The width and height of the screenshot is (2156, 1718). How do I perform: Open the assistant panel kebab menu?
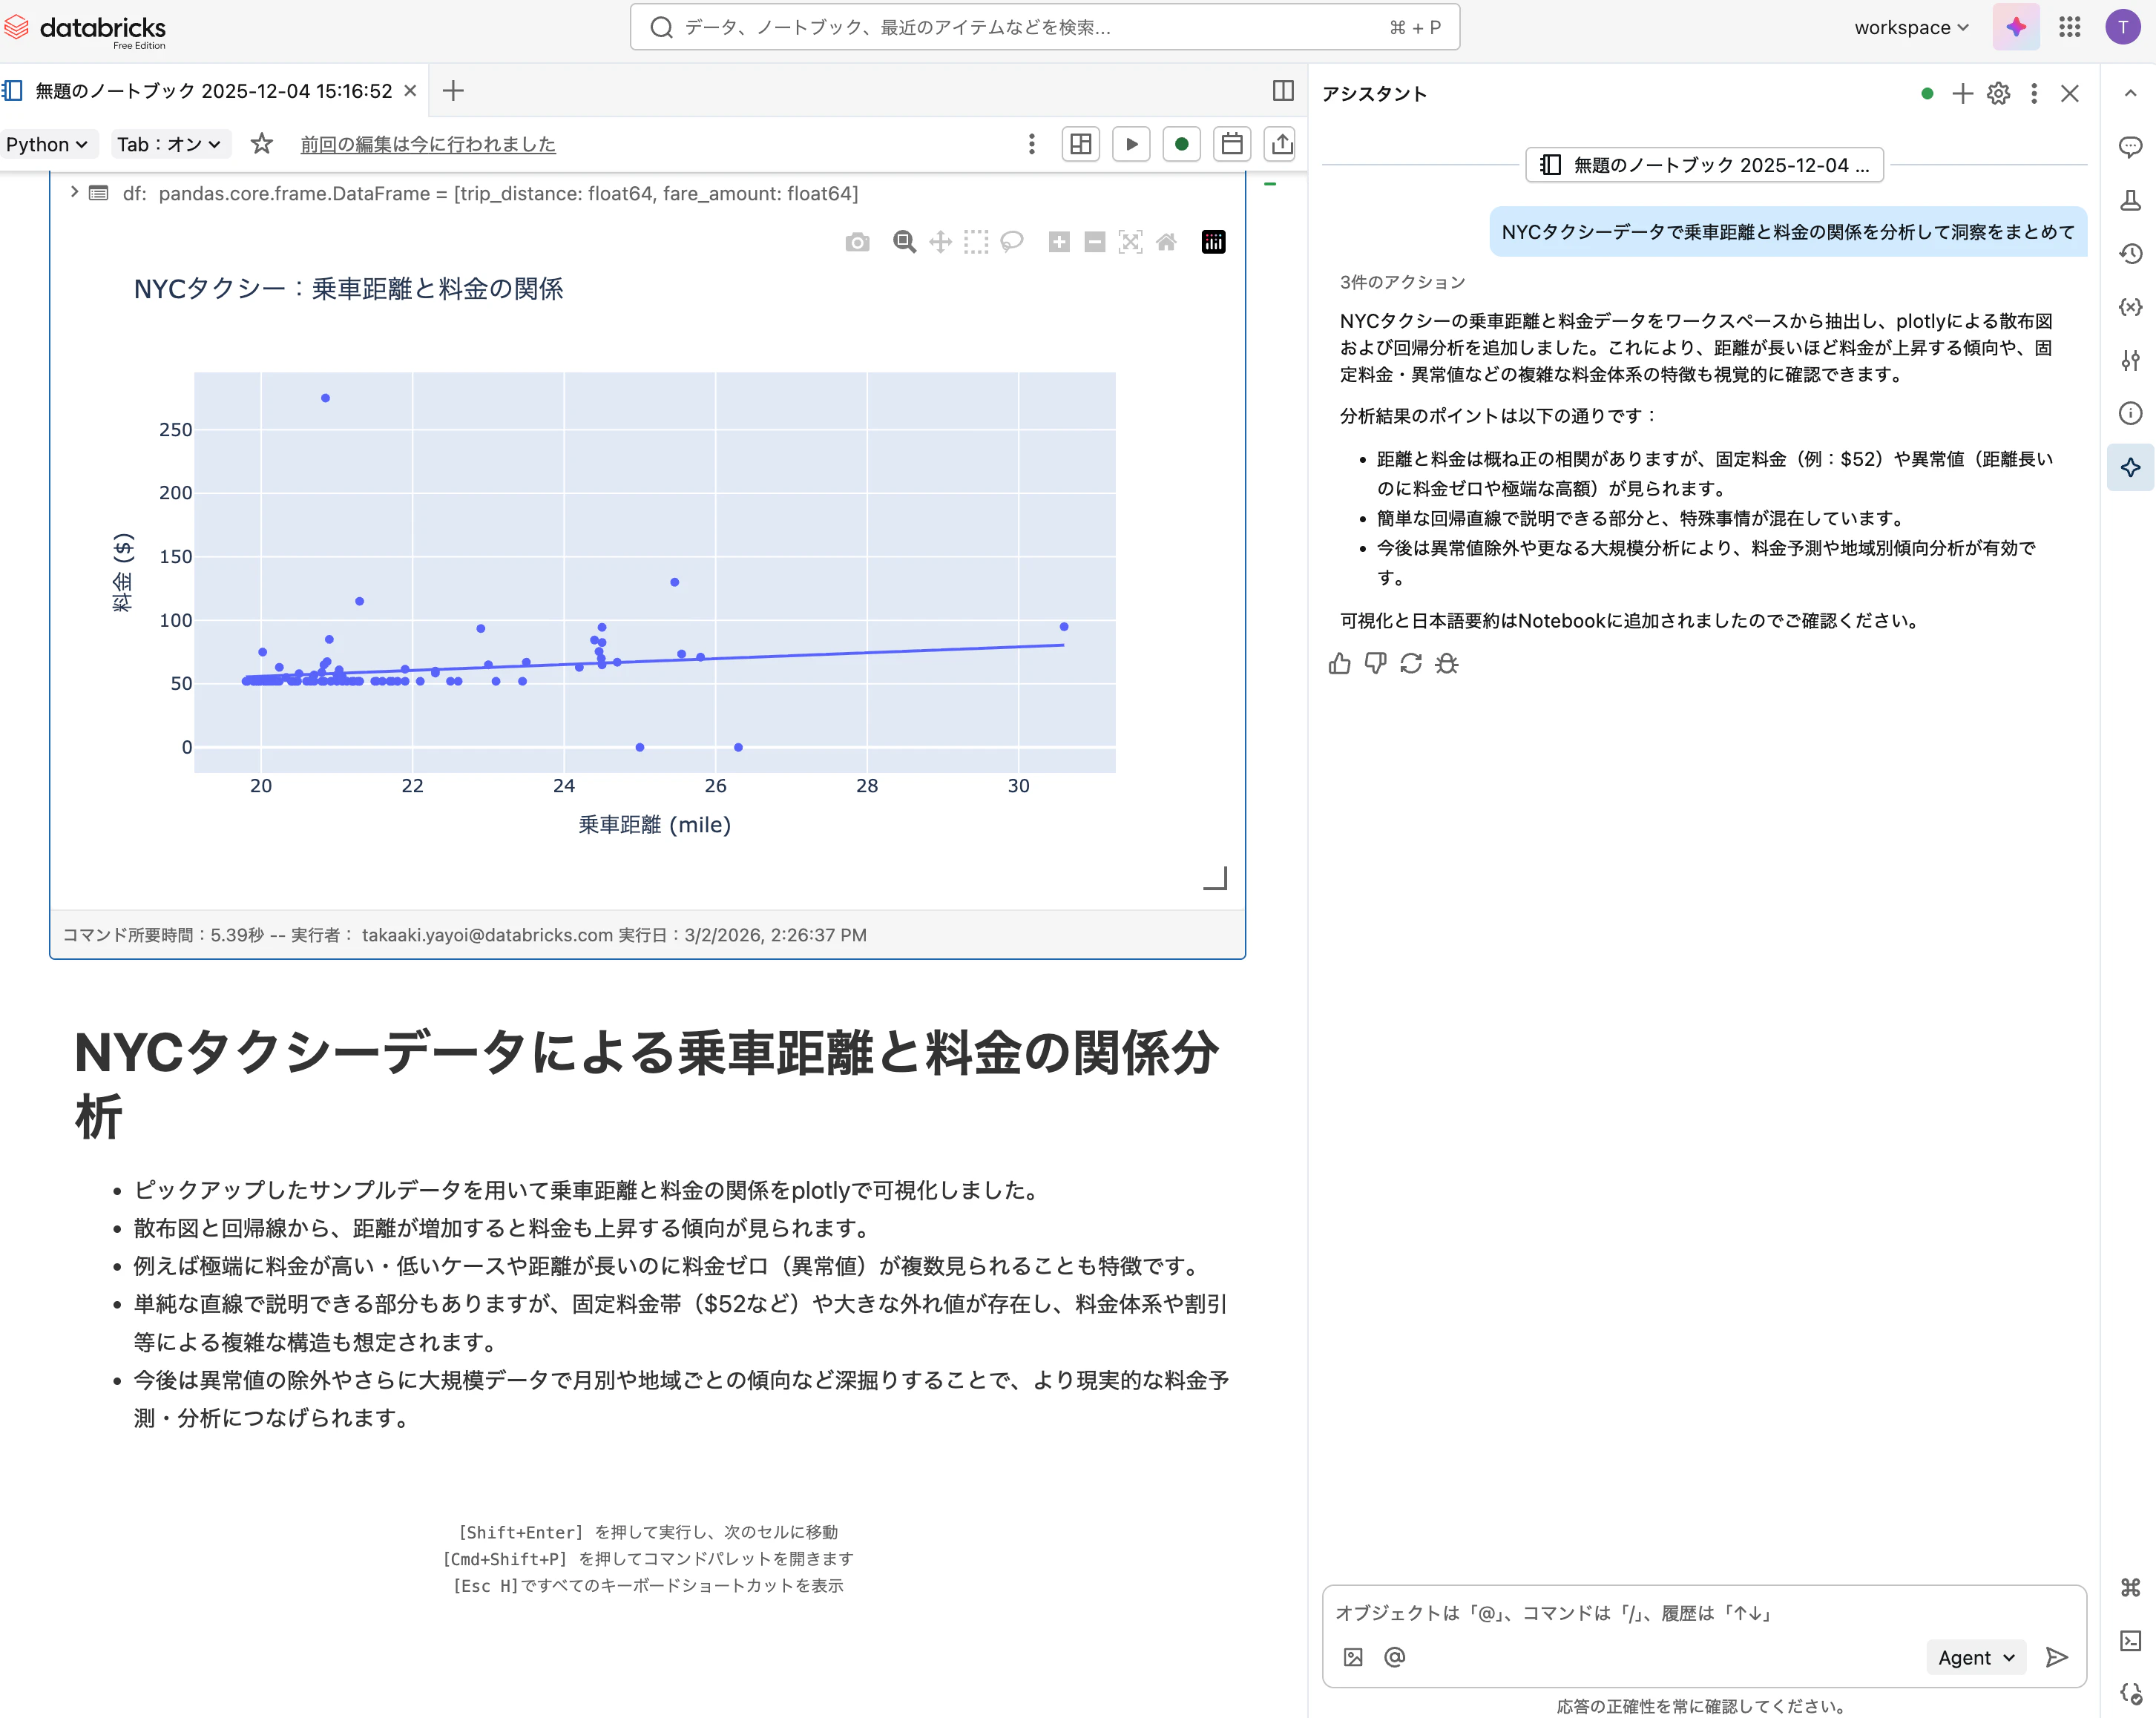coord(2033,93)
